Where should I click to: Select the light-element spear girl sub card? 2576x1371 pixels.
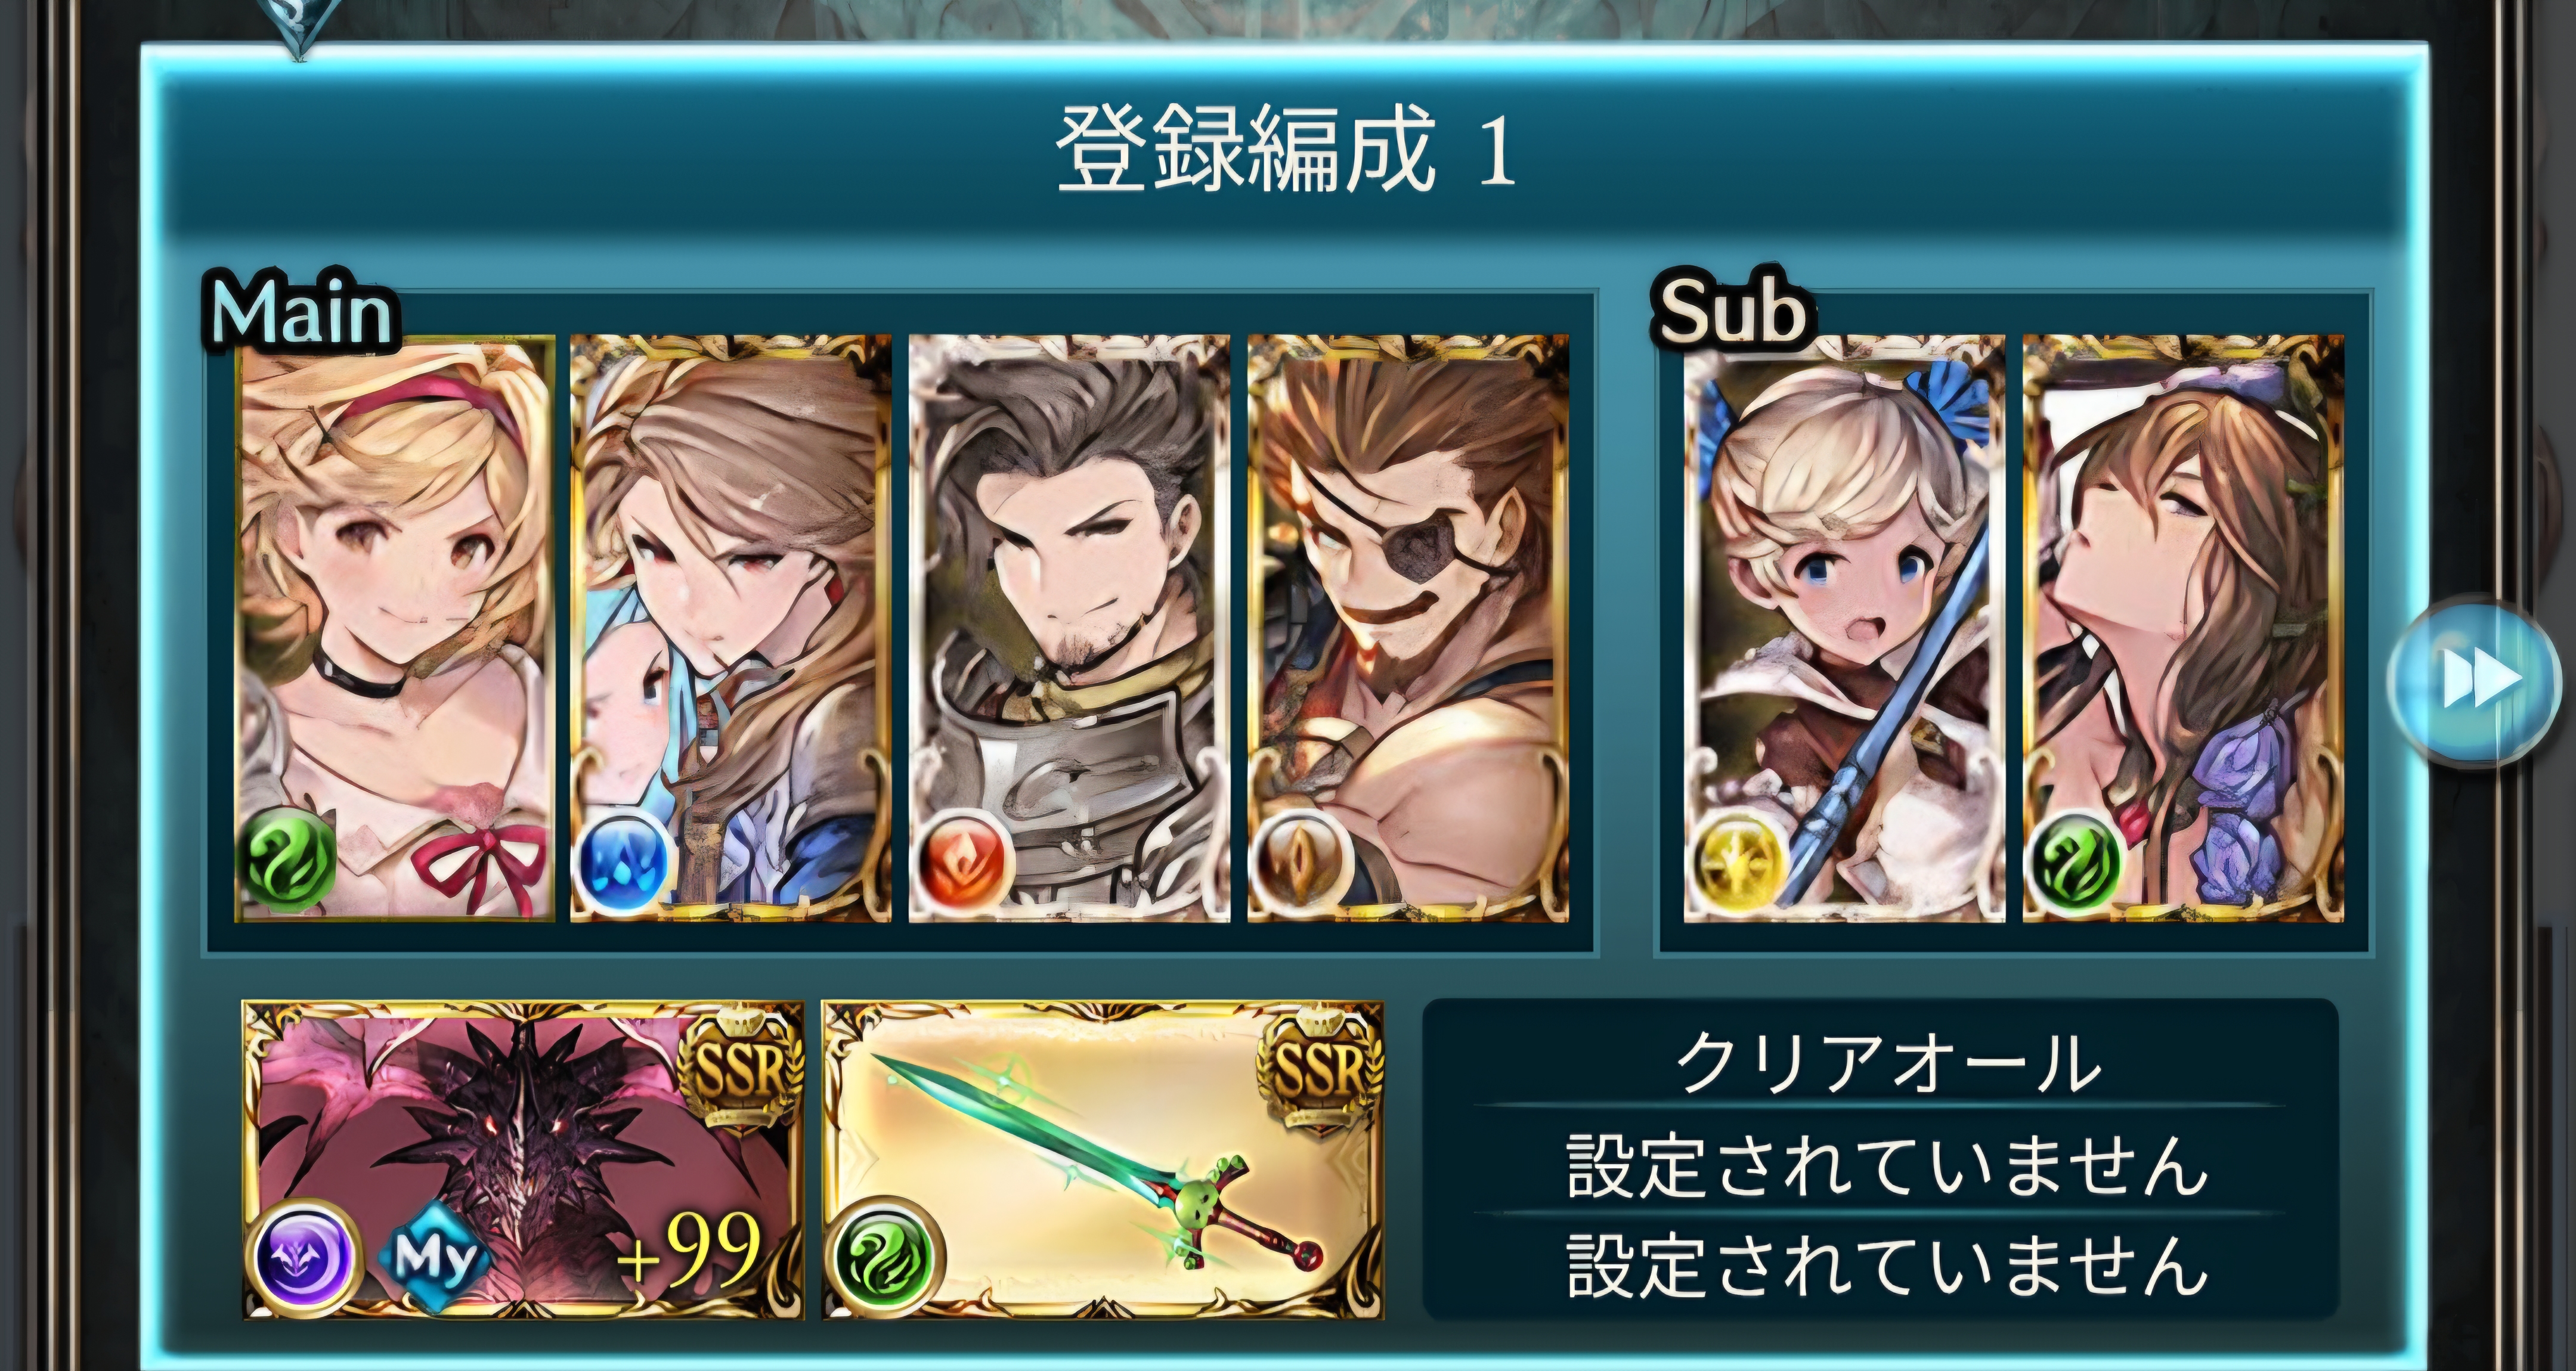pos(1844,628)
